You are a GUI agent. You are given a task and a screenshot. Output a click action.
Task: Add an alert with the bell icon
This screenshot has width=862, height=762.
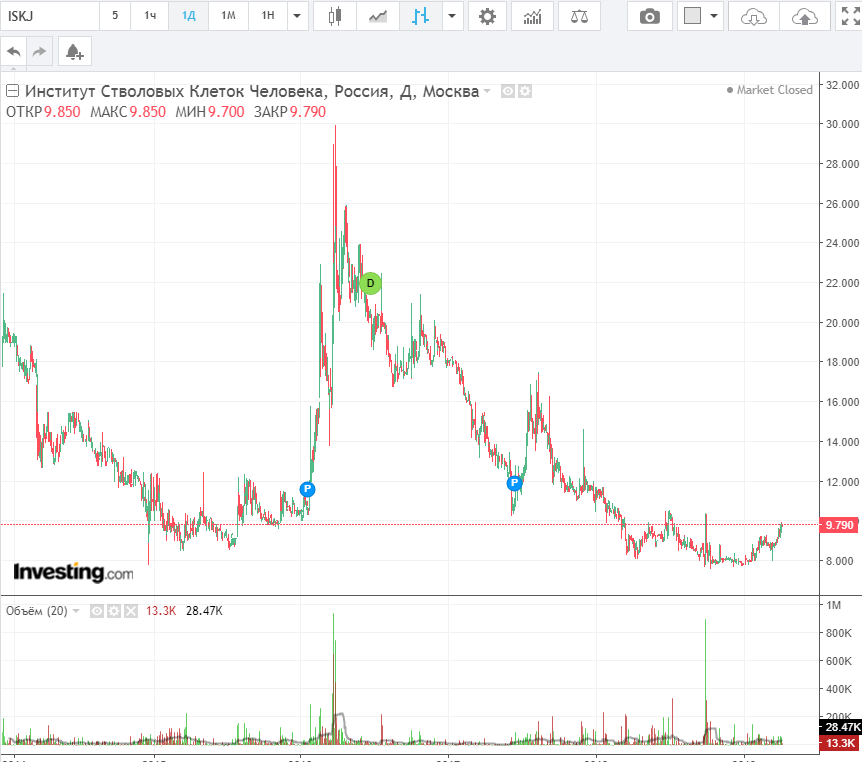pos(74,52)
